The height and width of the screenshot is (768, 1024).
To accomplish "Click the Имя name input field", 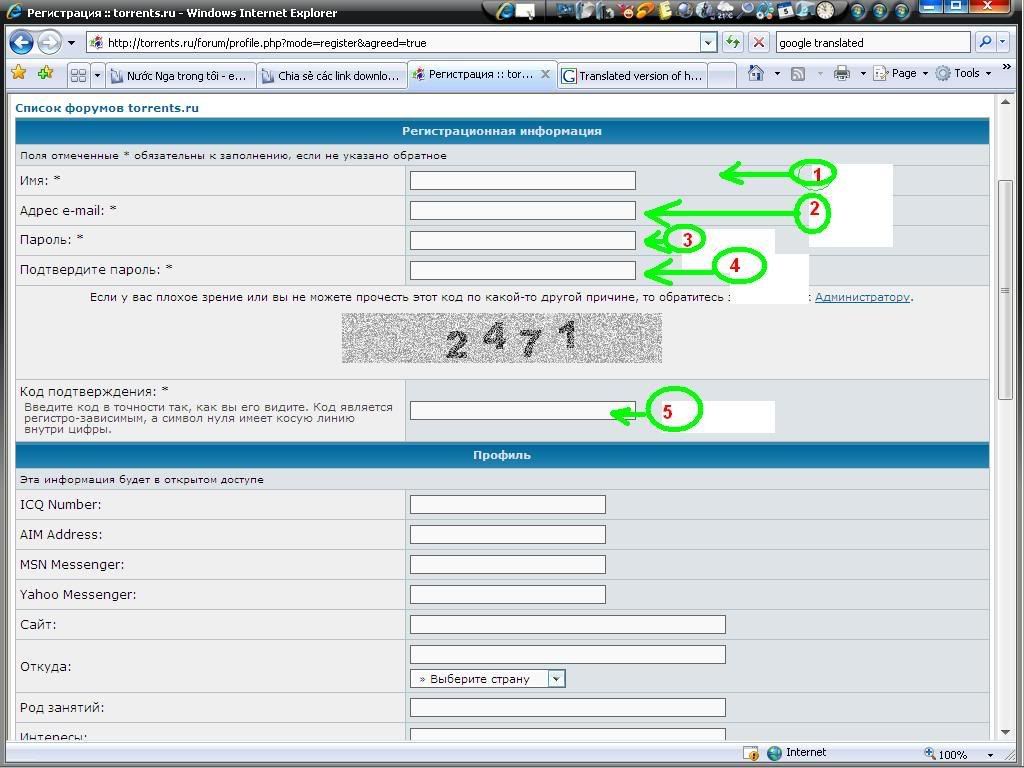I will (522, 180).
